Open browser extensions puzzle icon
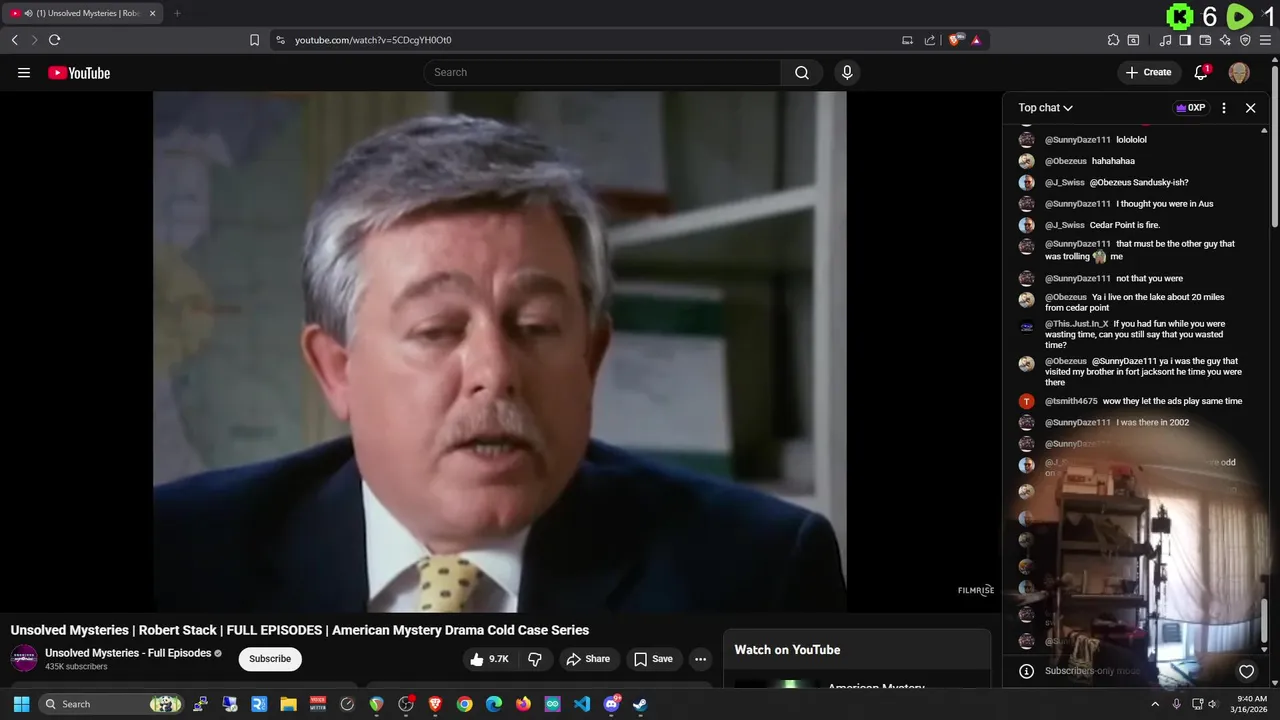This screenshot has width=1280, height=720. point(1113,40)
